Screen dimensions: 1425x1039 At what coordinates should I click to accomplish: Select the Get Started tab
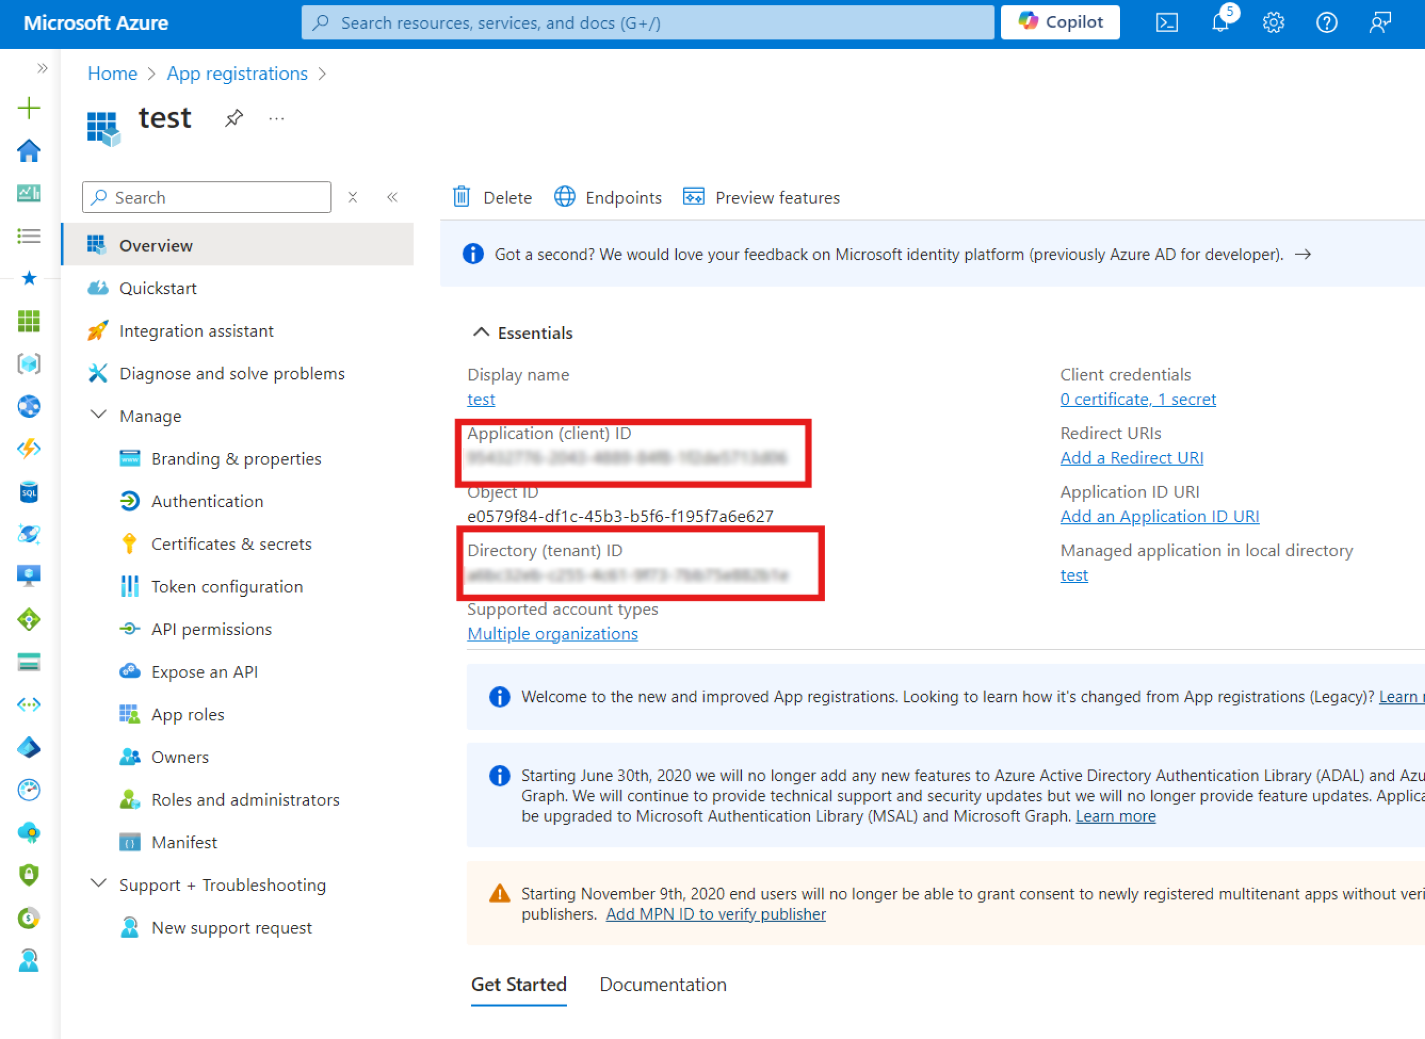pos(519,985)
